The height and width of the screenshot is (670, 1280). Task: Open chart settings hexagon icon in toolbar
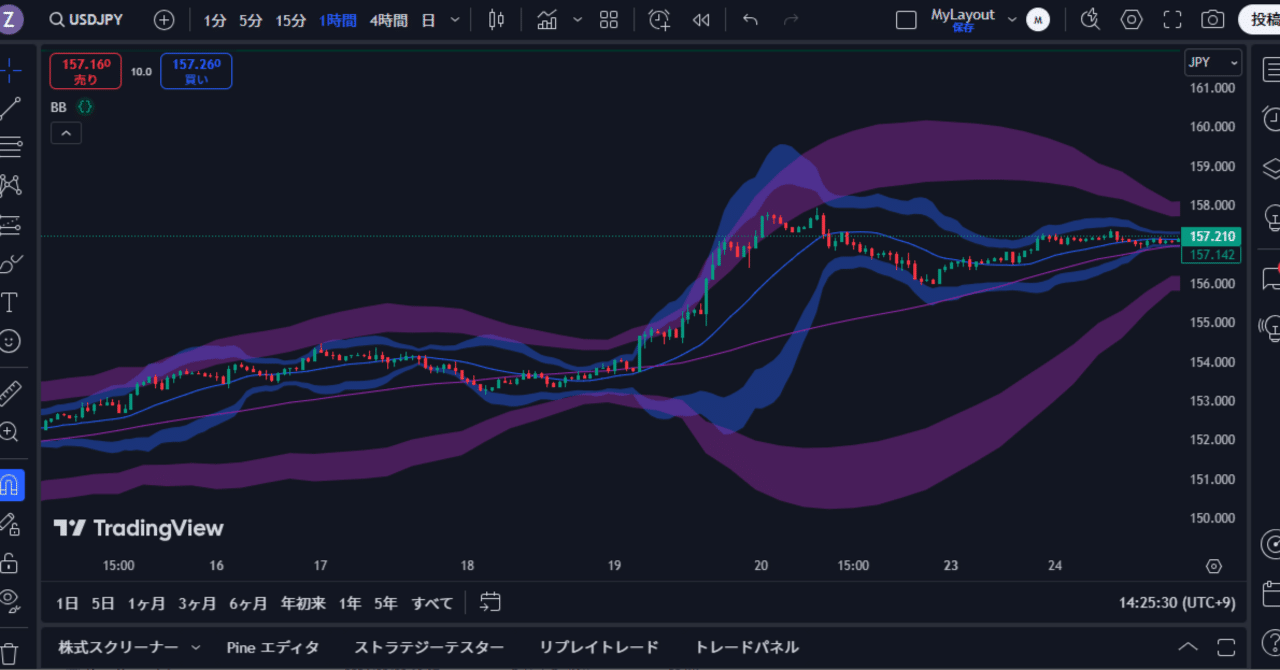click(x=1131, y=20)
